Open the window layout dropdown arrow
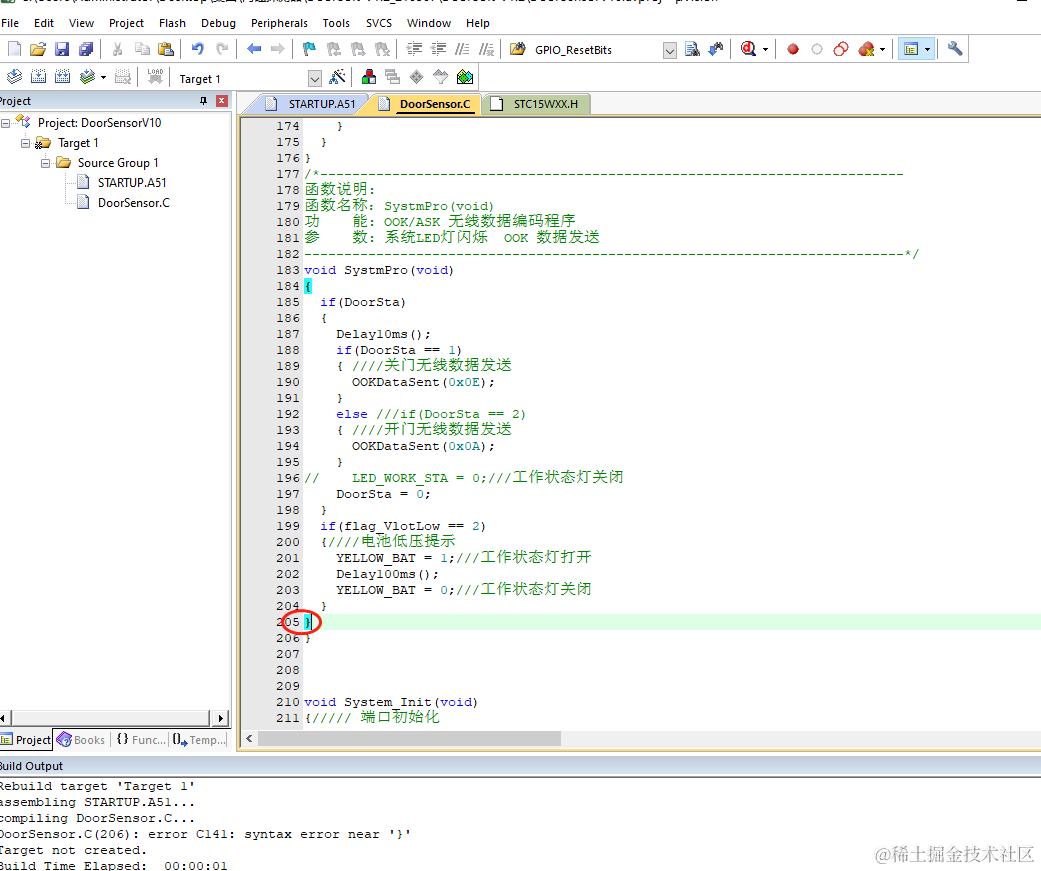The height and width of the screenshot is (871, 1041). [927, 49]
